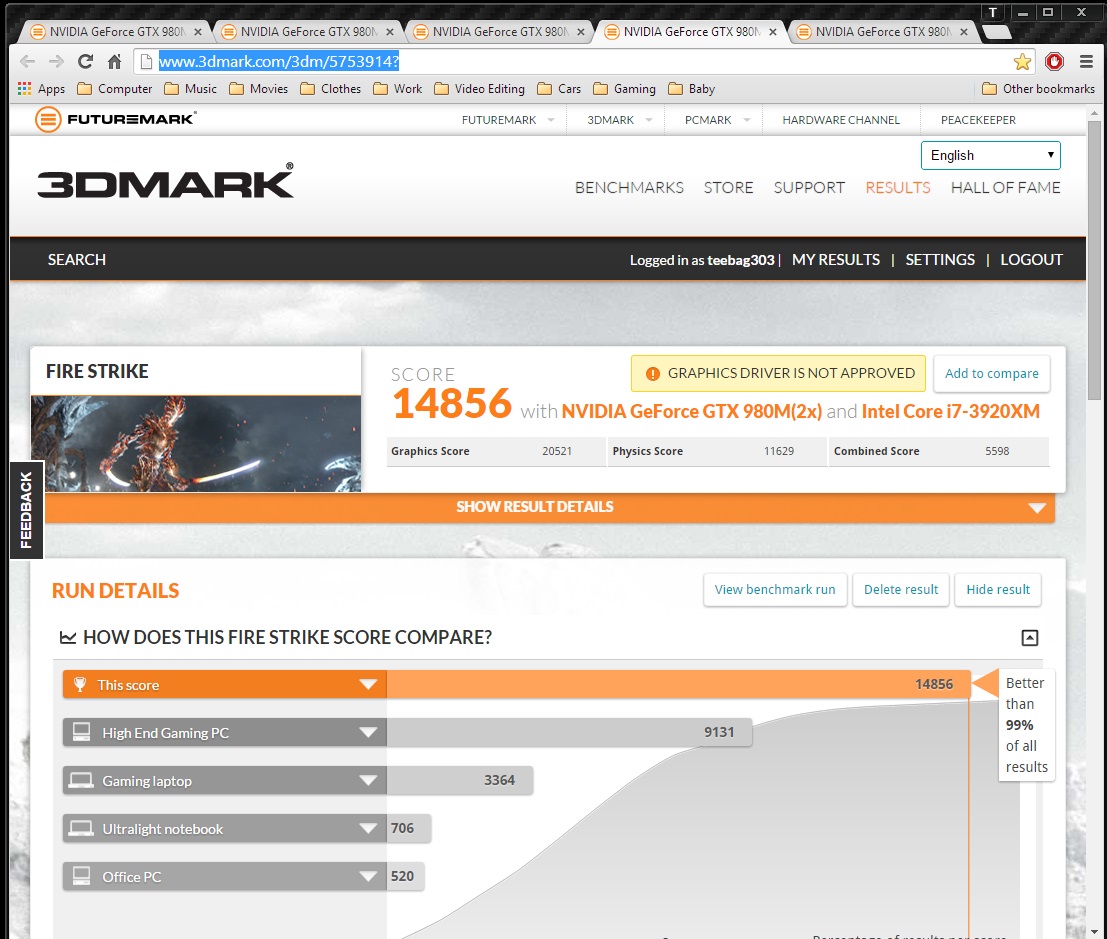Expand the This score dropdown arrow
This screenshot has height=939, width=1107.
[x=368, y=684]
